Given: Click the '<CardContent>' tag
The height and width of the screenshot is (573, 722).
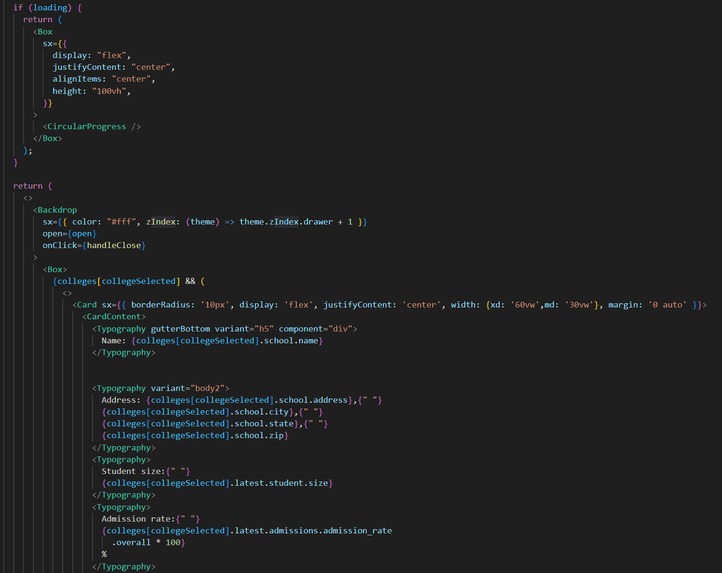Looking at the screenshot, I should click(114, 317).
